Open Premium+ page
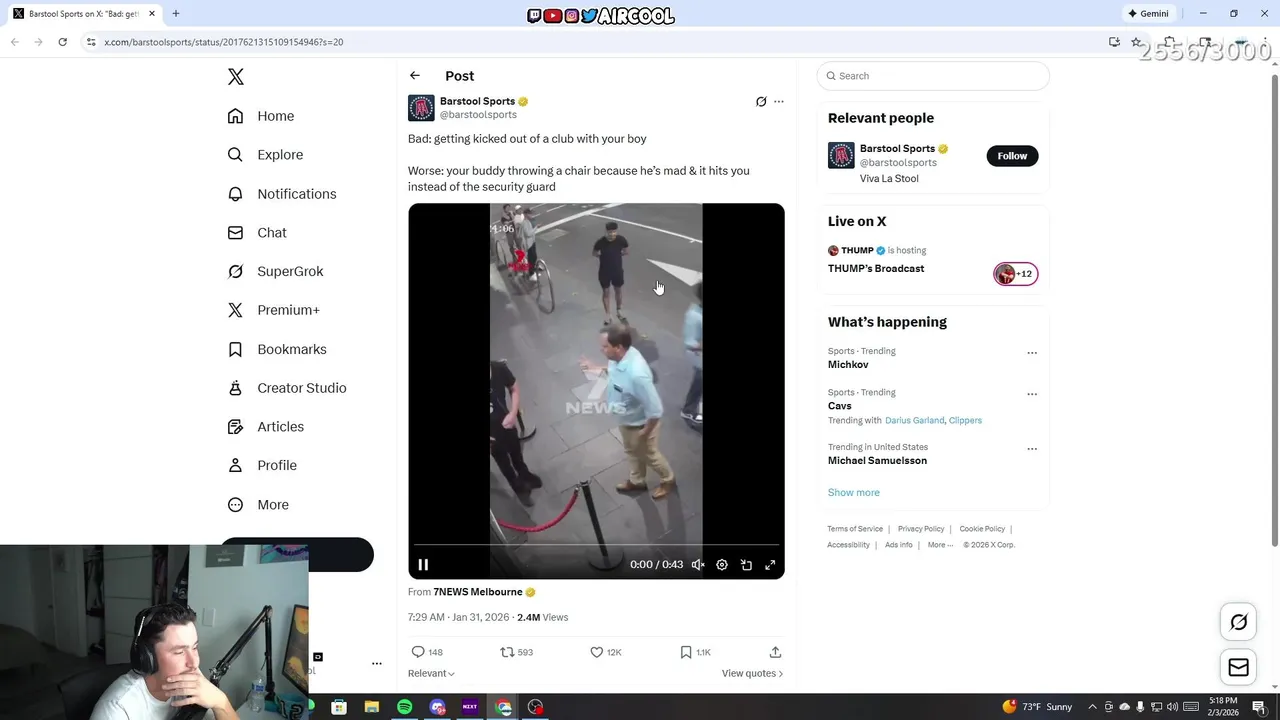The width and height of the screenshot is (1280, 720). [273, 310]
